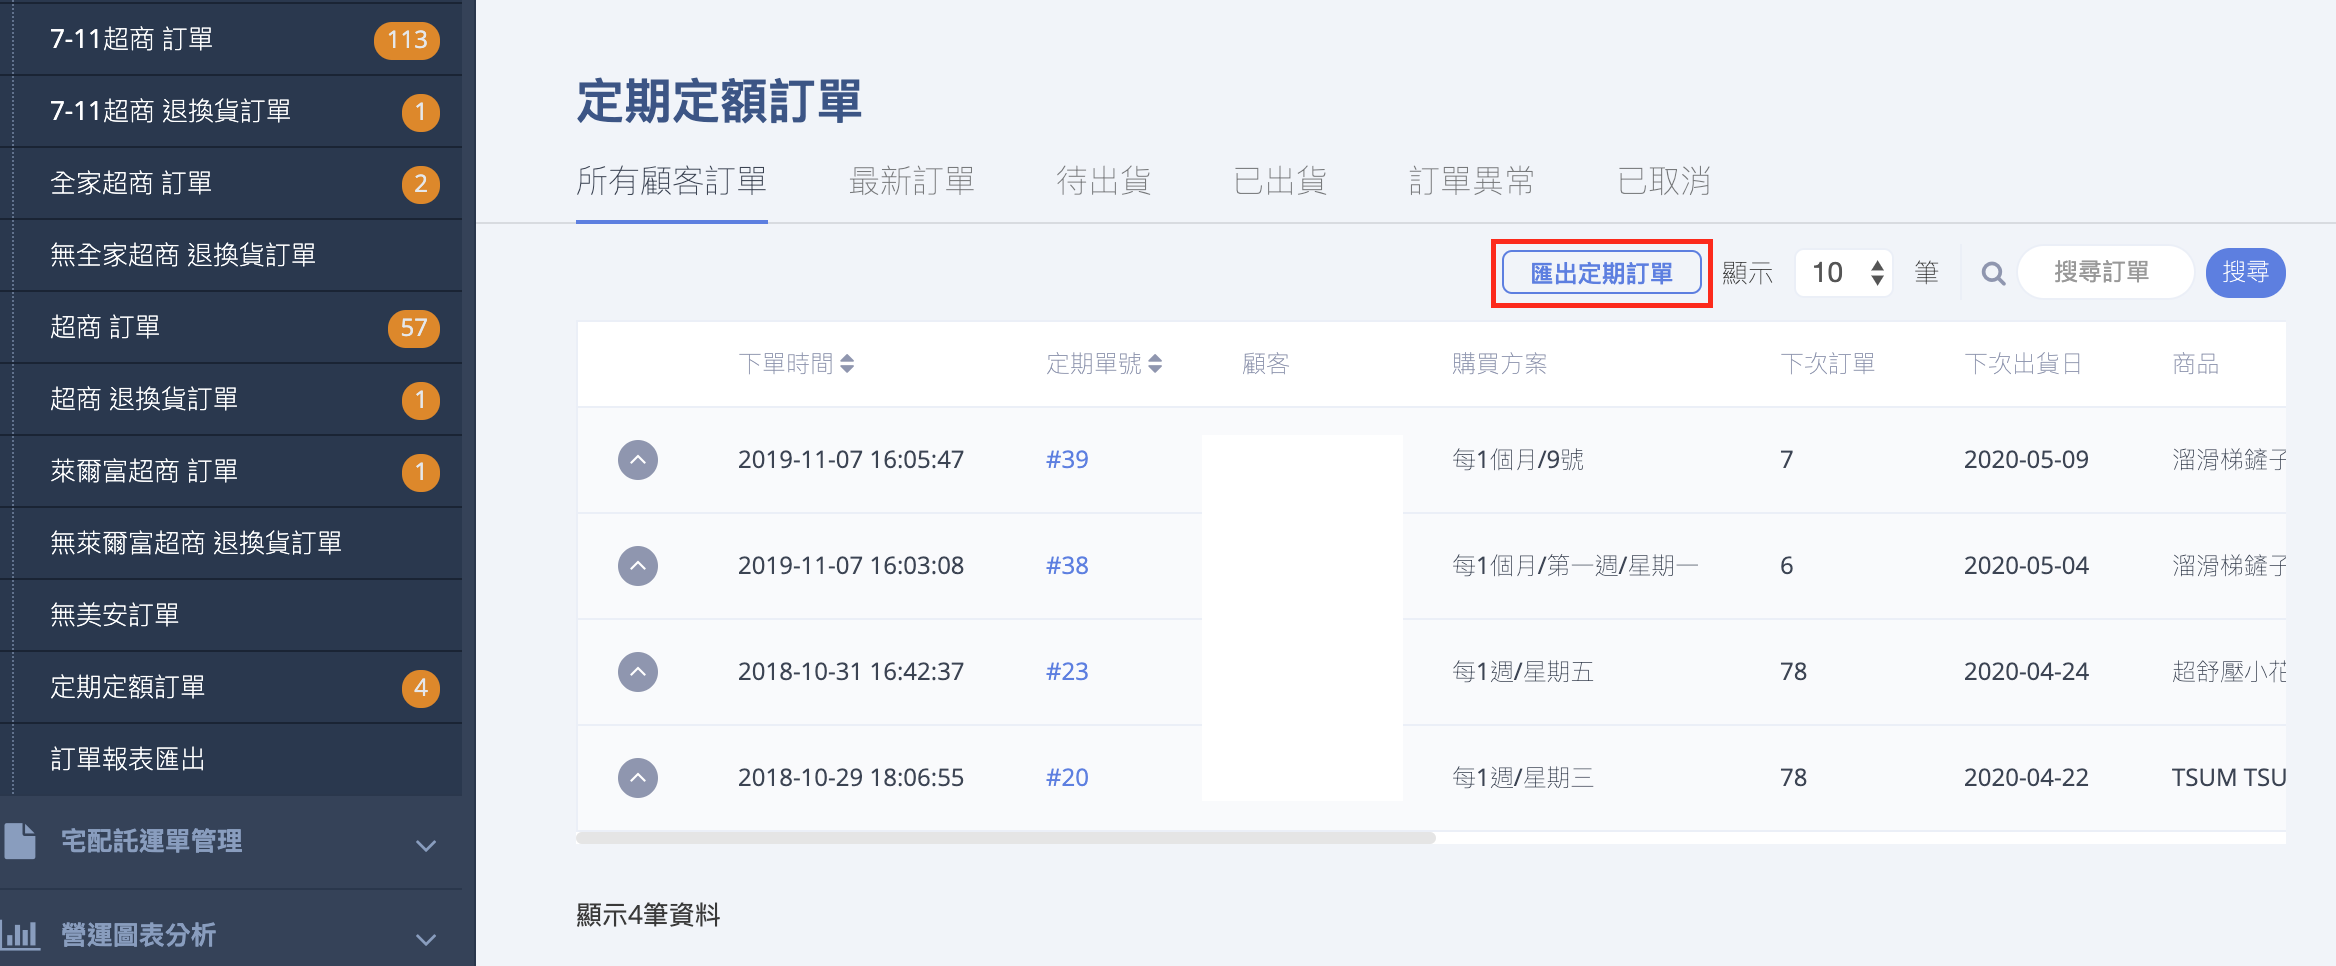The height and width of the screenshot is (966, 2336).
Task: Sort by 定期單號 column
Action: [x=1104, y=364]
